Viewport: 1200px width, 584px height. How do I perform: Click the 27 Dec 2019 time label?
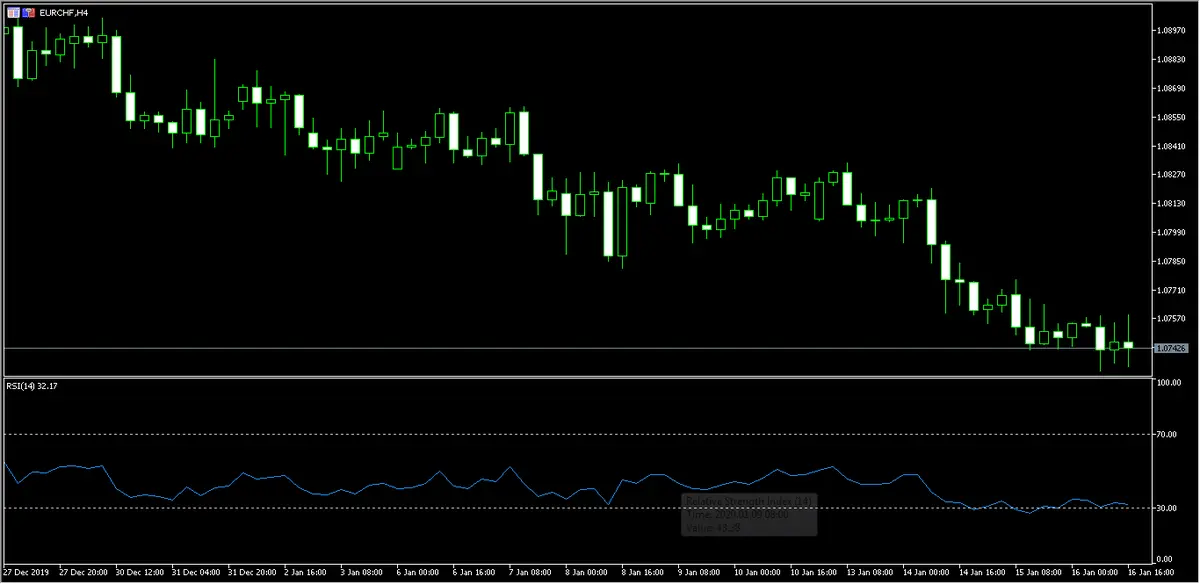[x=24, y=574]
